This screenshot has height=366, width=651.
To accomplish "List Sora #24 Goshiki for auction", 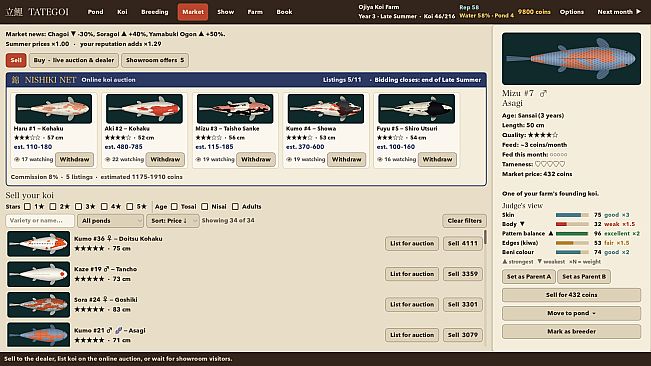I will [x=412, y=305].
